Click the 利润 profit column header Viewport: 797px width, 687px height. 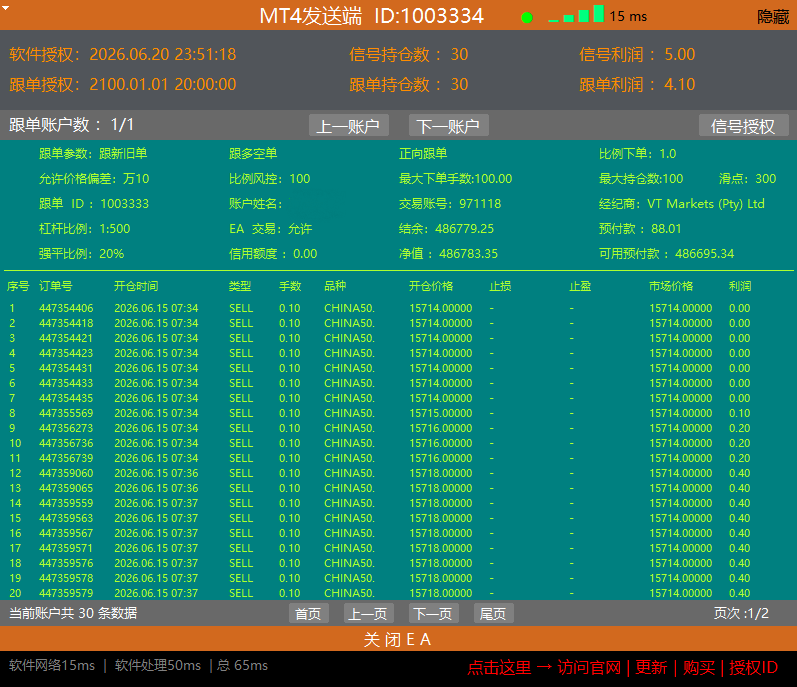coord(740,286)
